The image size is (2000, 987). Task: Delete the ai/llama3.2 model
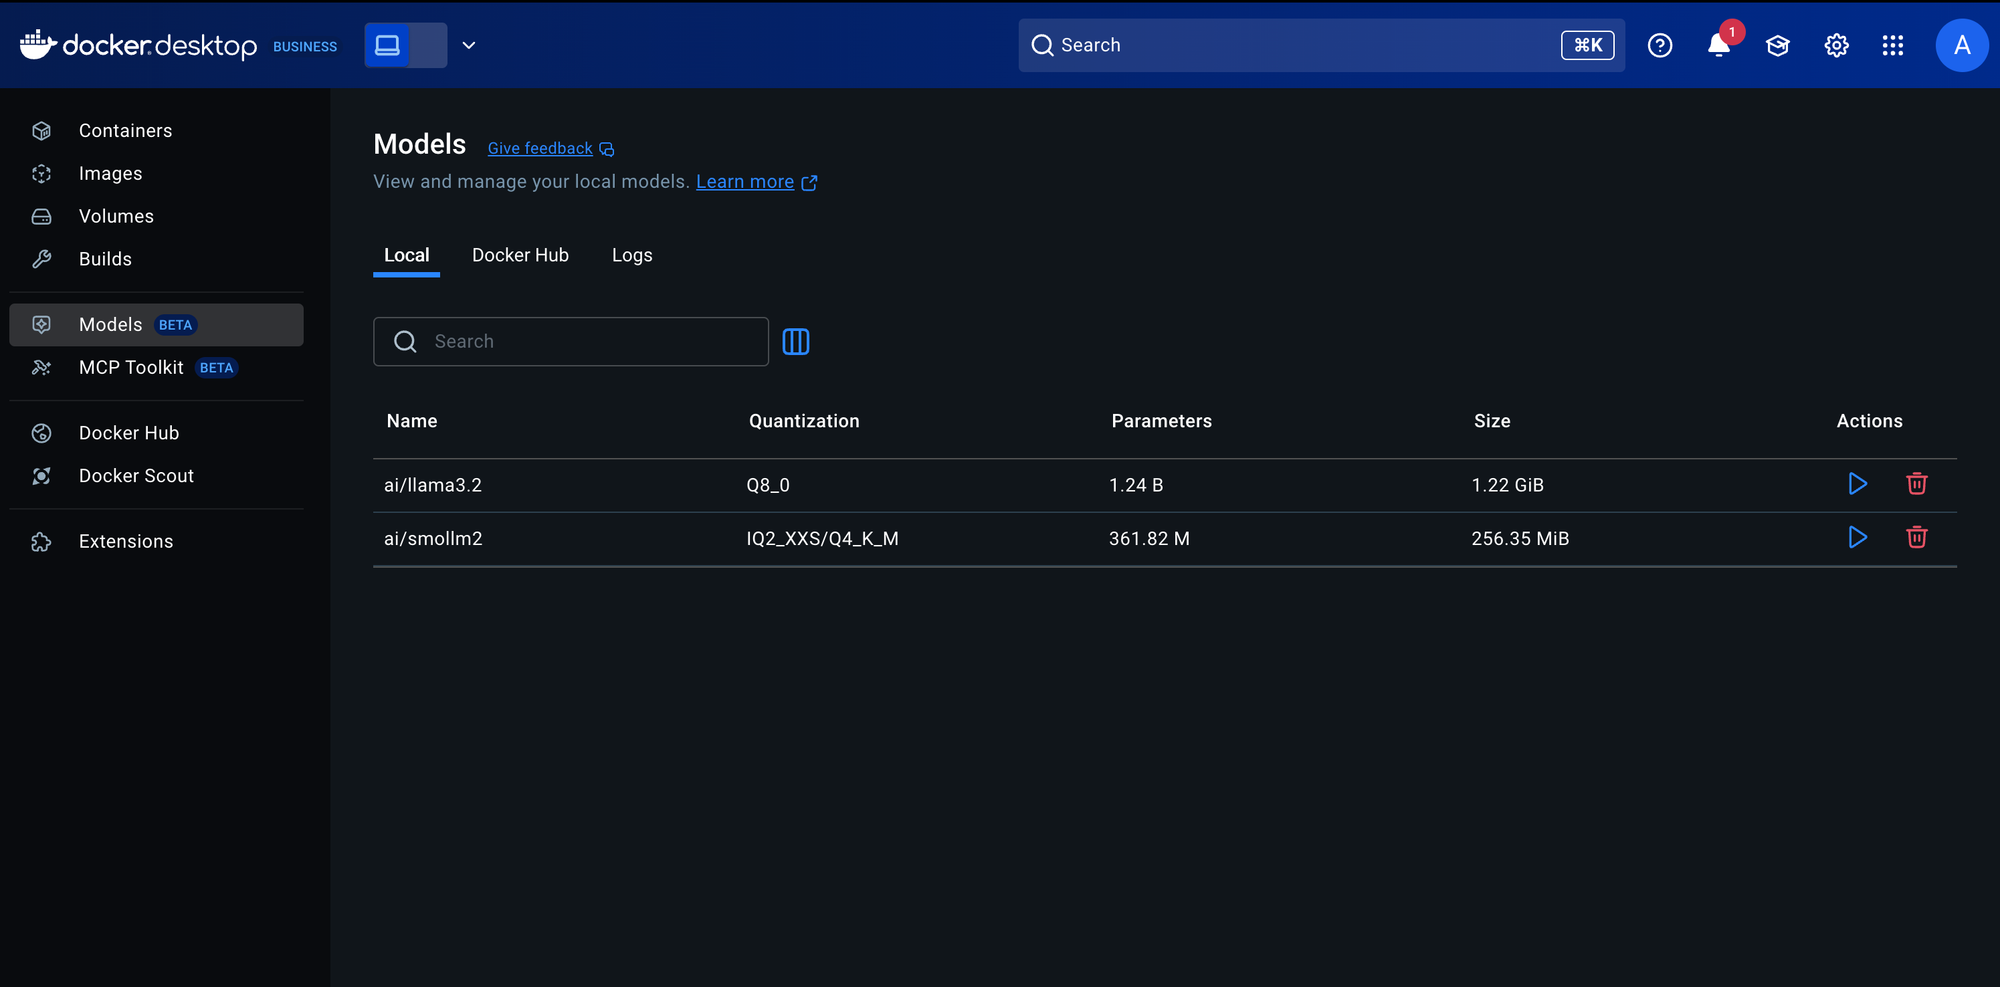tap(1916, 484)
